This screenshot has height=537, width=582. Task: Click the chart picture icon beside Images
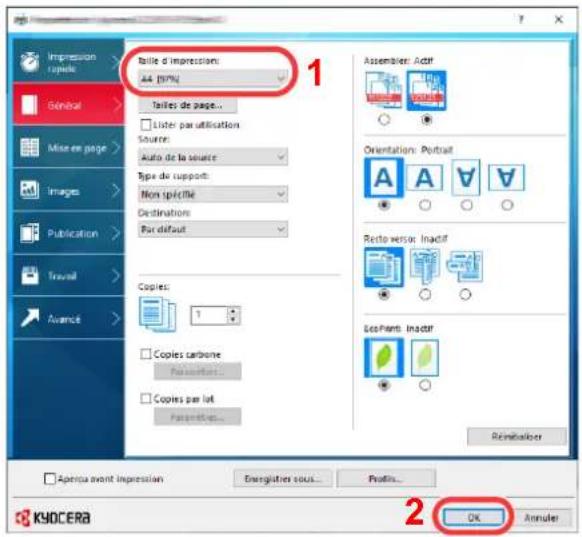[29, 190]
